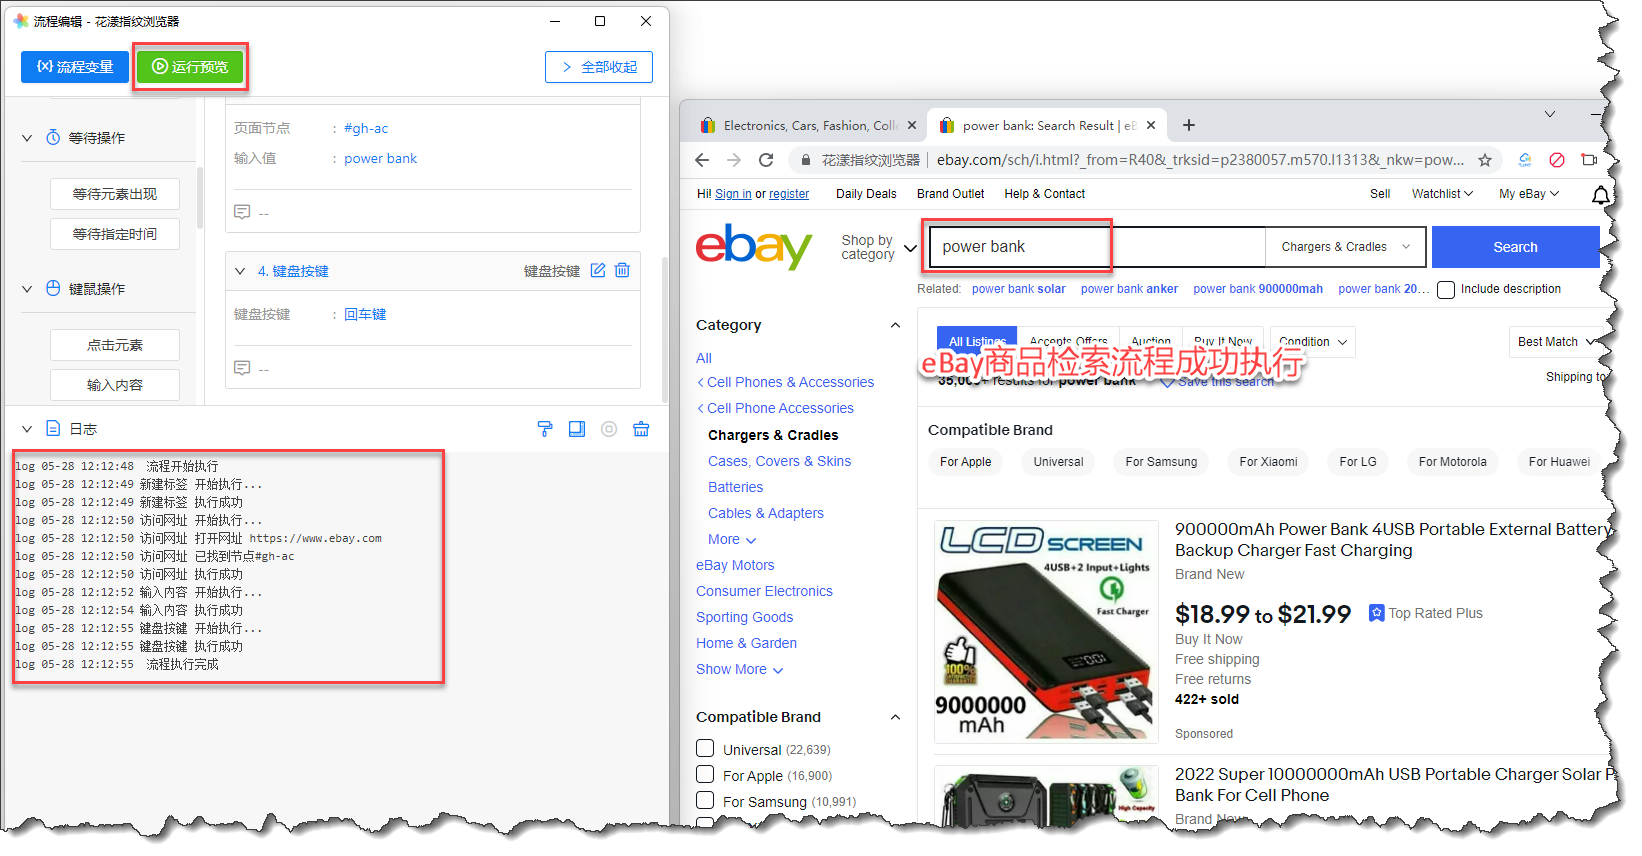Click related search power bank solar
1642x856 pixels.
pos(1018,289)
